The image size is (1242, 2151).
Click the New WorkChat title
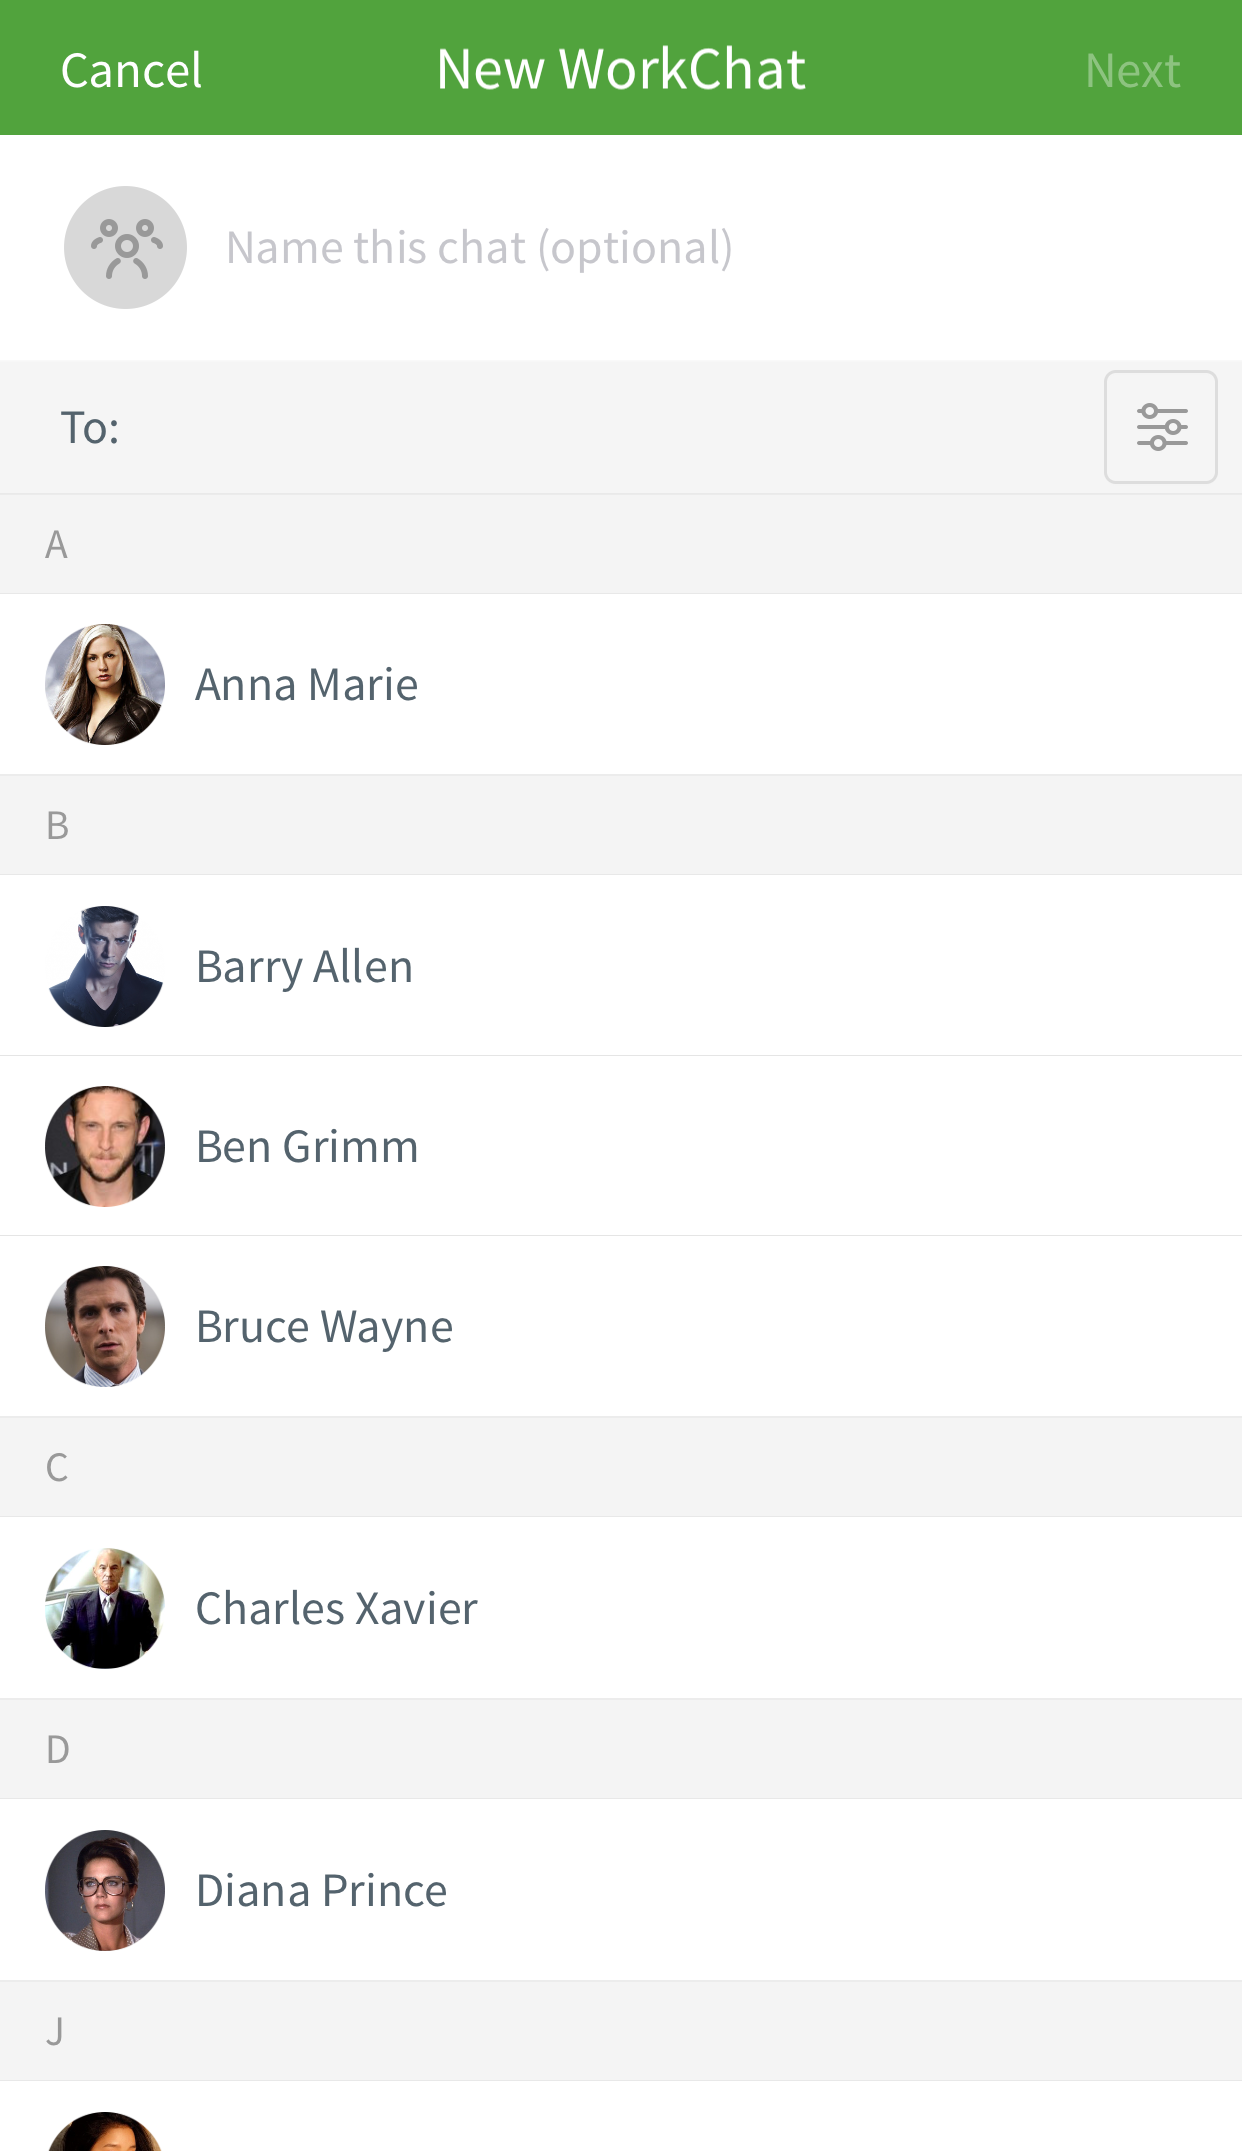[621, 67]
